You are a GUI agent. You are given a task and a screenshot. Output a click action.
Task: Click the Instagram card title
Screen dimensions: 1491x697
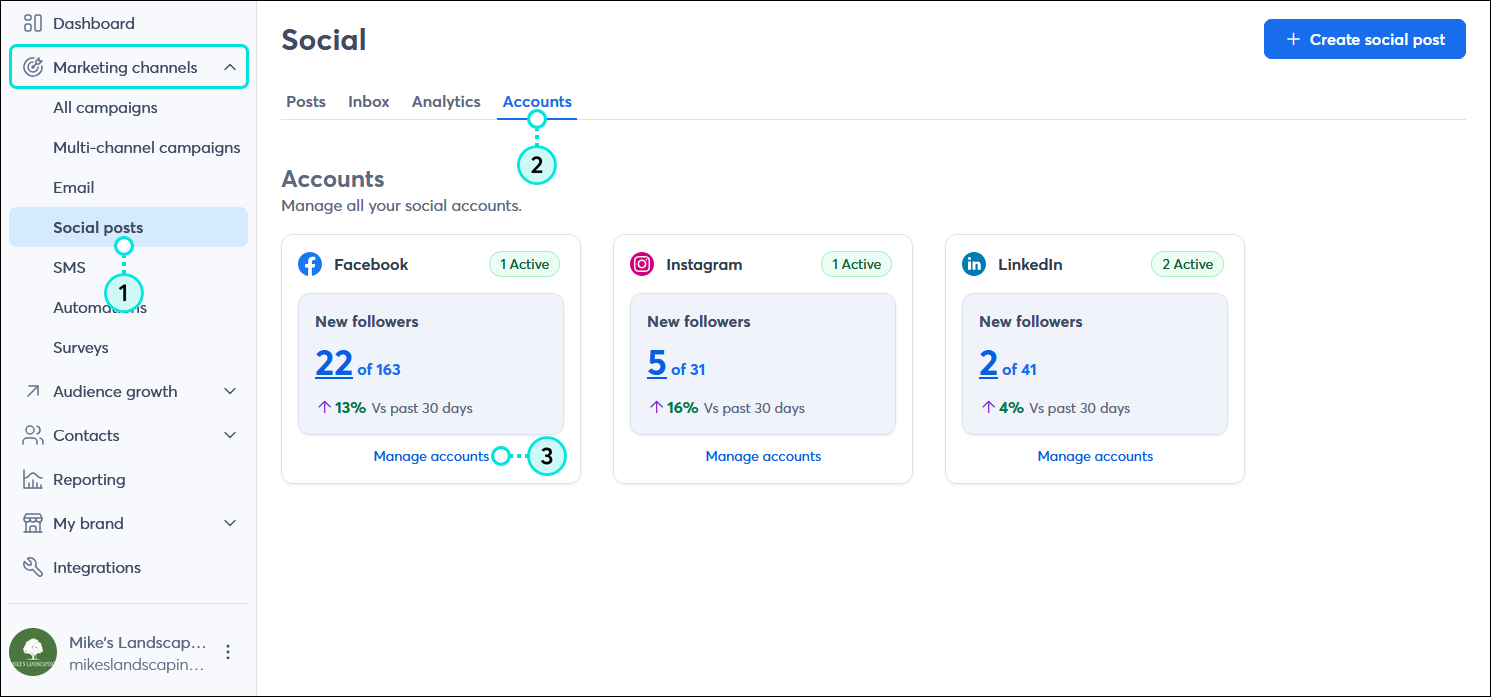(x=704, y=264)
